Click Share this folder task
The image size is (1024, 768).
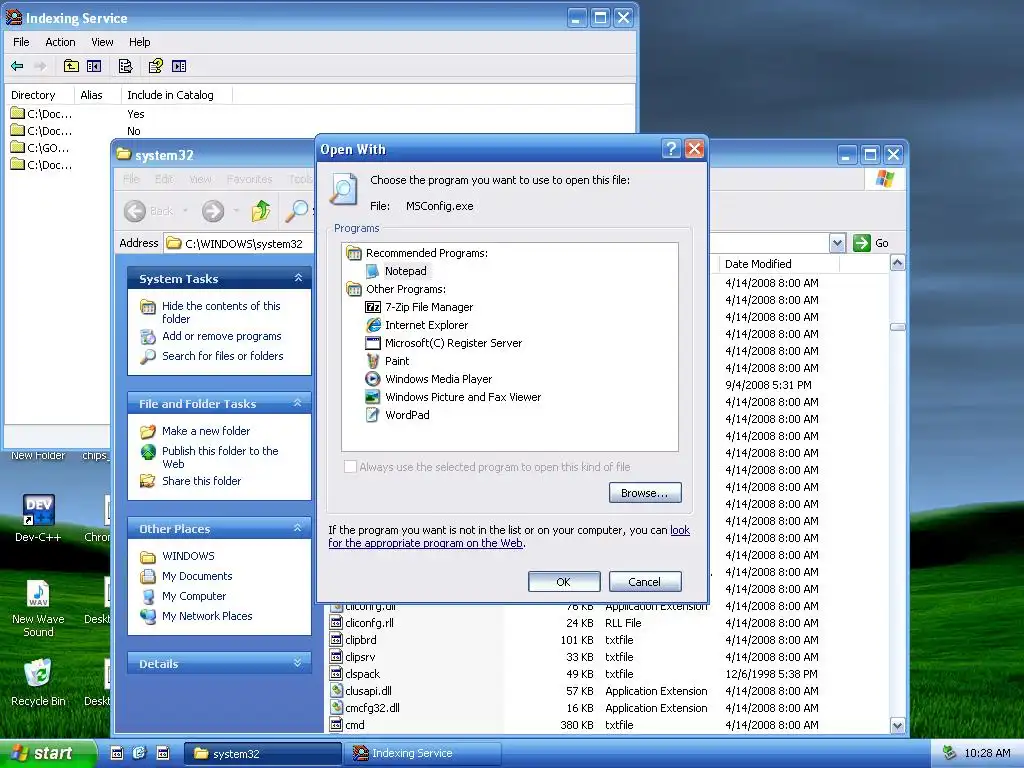tap(201, 481)
